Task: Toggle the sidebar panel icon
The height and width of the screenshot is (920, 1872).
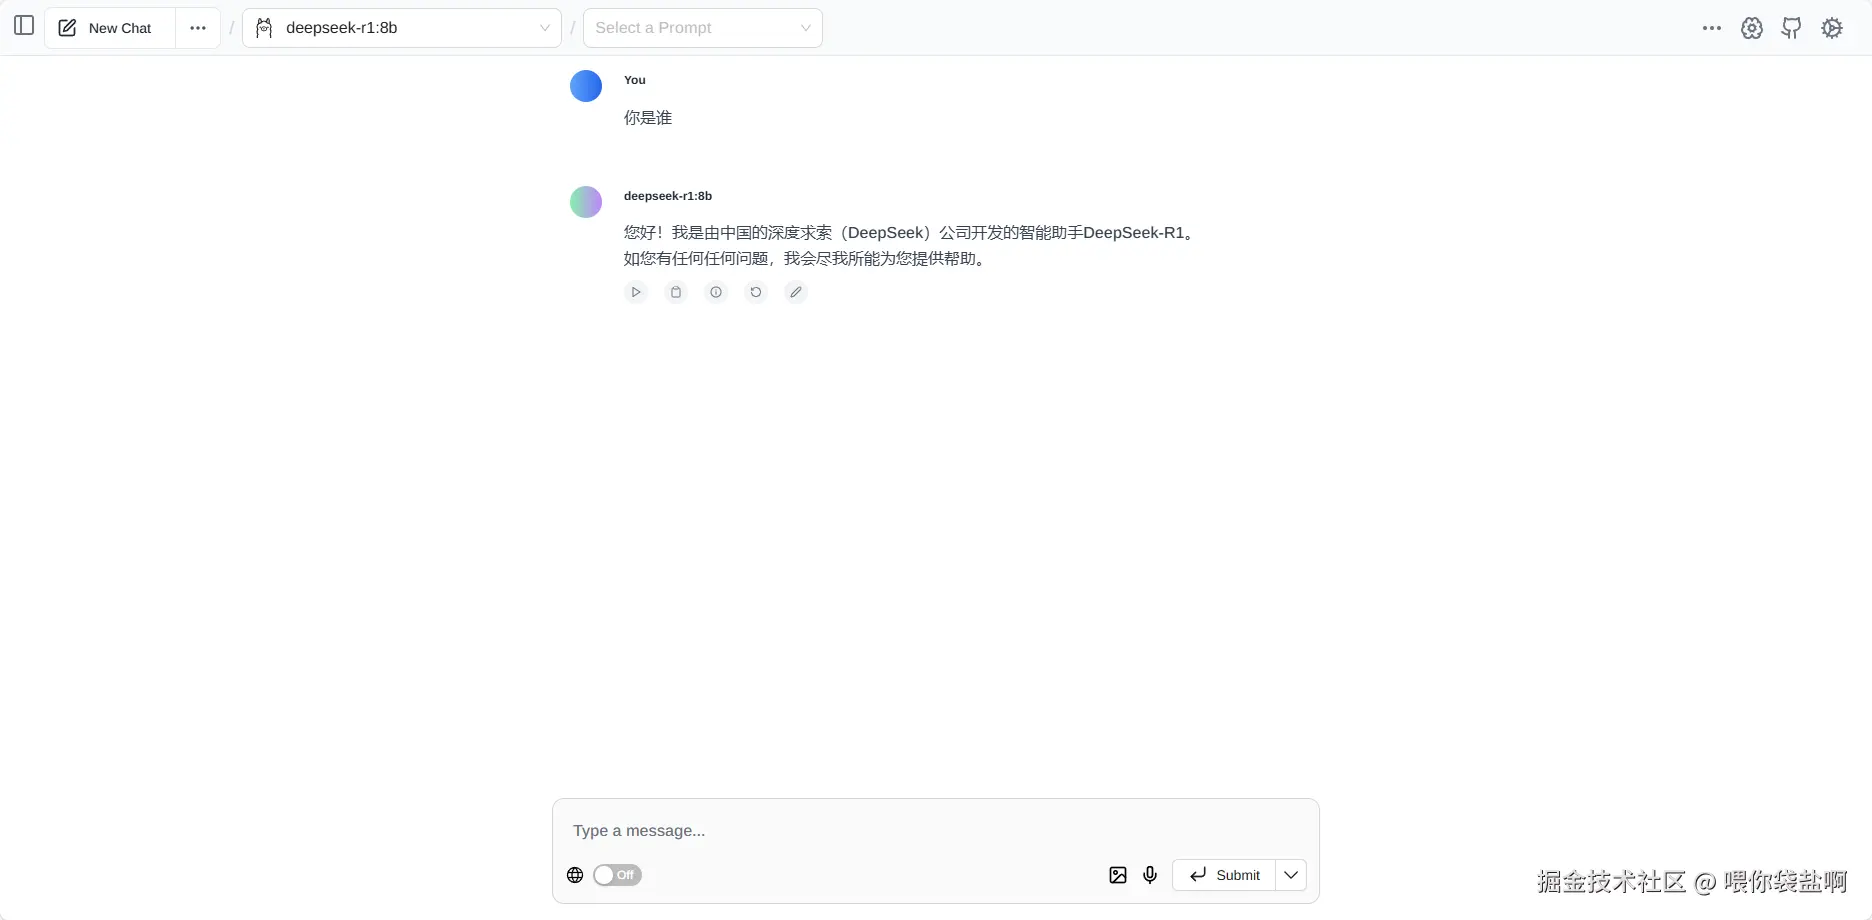Action: coord(24,26)
